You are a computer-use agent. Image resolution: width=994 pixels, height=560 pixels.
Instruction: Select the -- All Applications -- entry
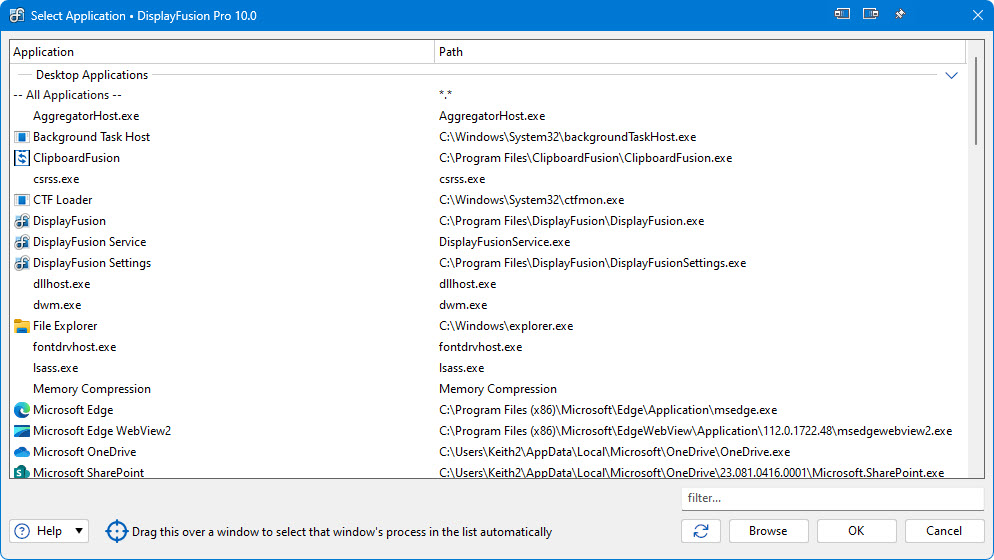(x=68, y=95)
